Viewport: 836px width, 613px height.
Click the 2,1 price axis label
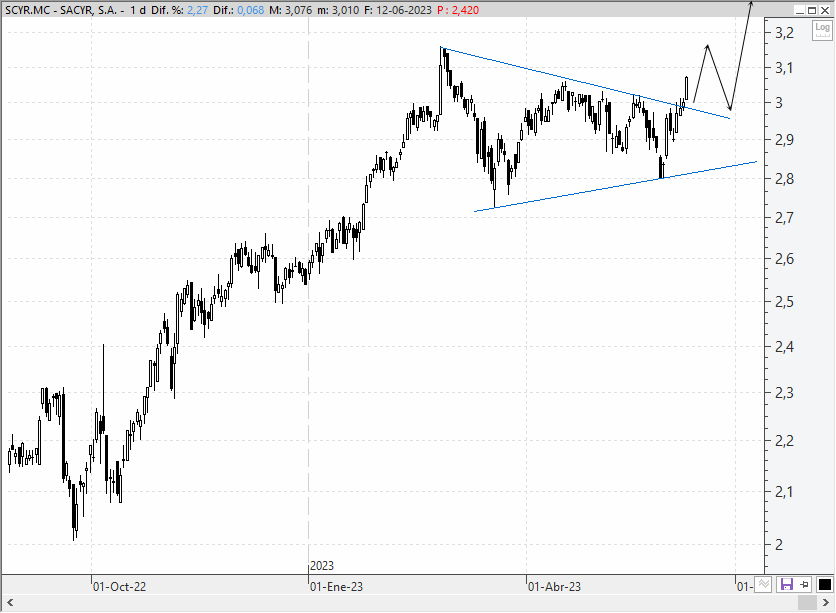coord(784,491)
